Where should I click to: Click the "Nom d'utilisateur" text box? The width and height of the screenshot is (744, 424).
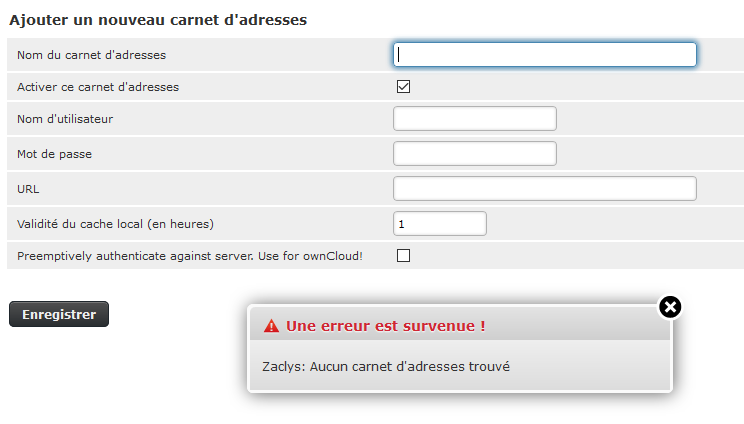[x=474, y=119]
